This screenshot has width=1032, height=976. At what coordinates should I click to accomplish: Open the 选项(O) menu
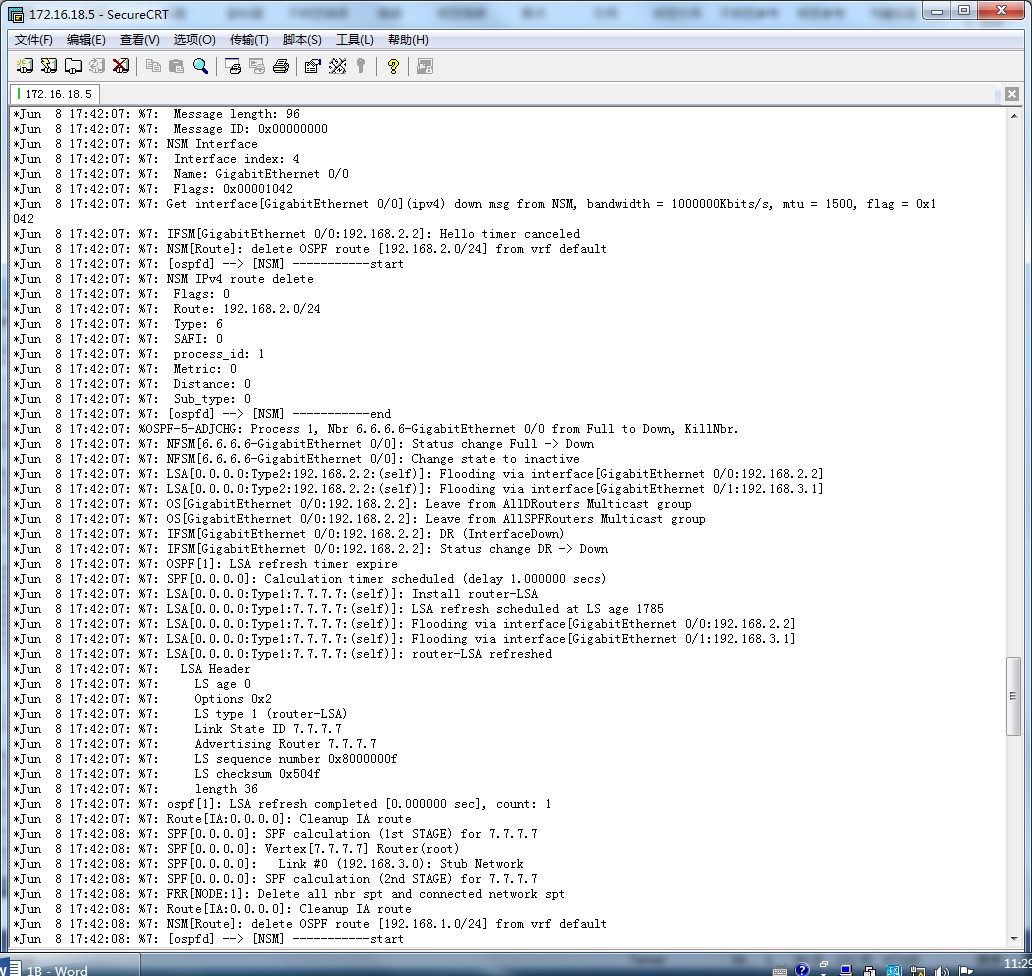coord(194,40)
